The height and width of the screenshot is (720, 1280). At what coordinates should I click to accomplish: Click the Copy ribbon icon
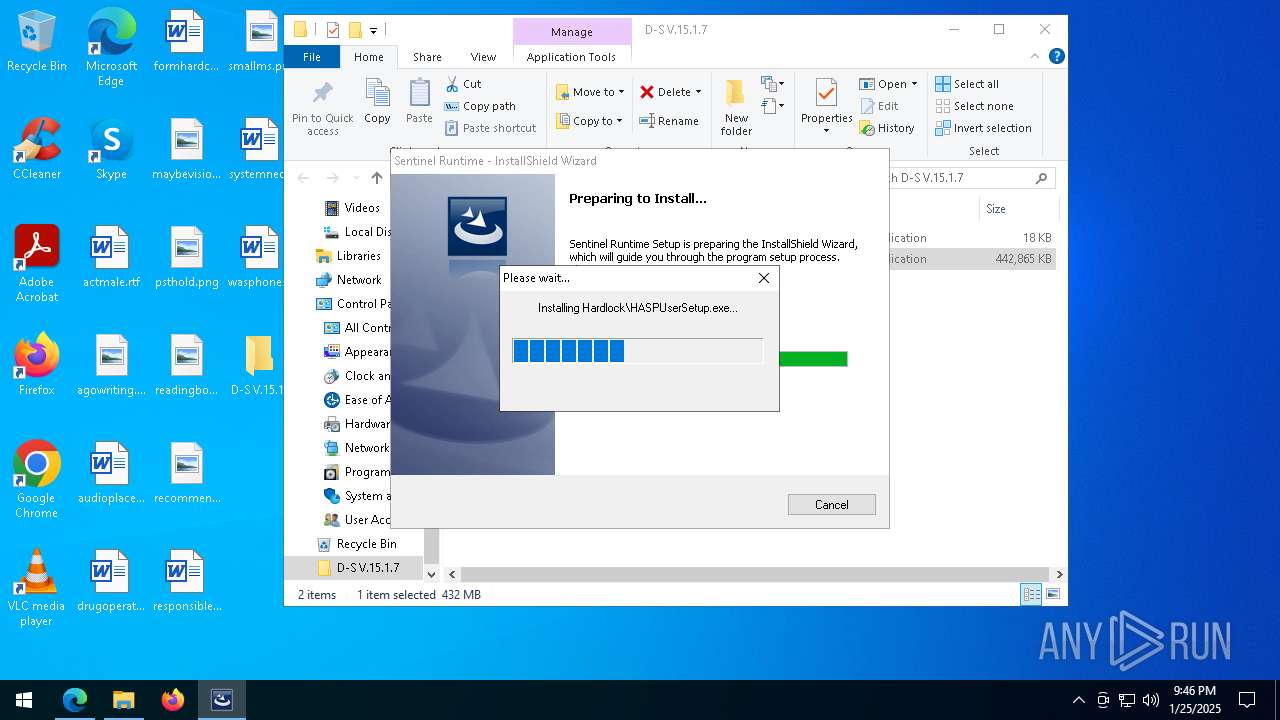[x=377, y=93]
